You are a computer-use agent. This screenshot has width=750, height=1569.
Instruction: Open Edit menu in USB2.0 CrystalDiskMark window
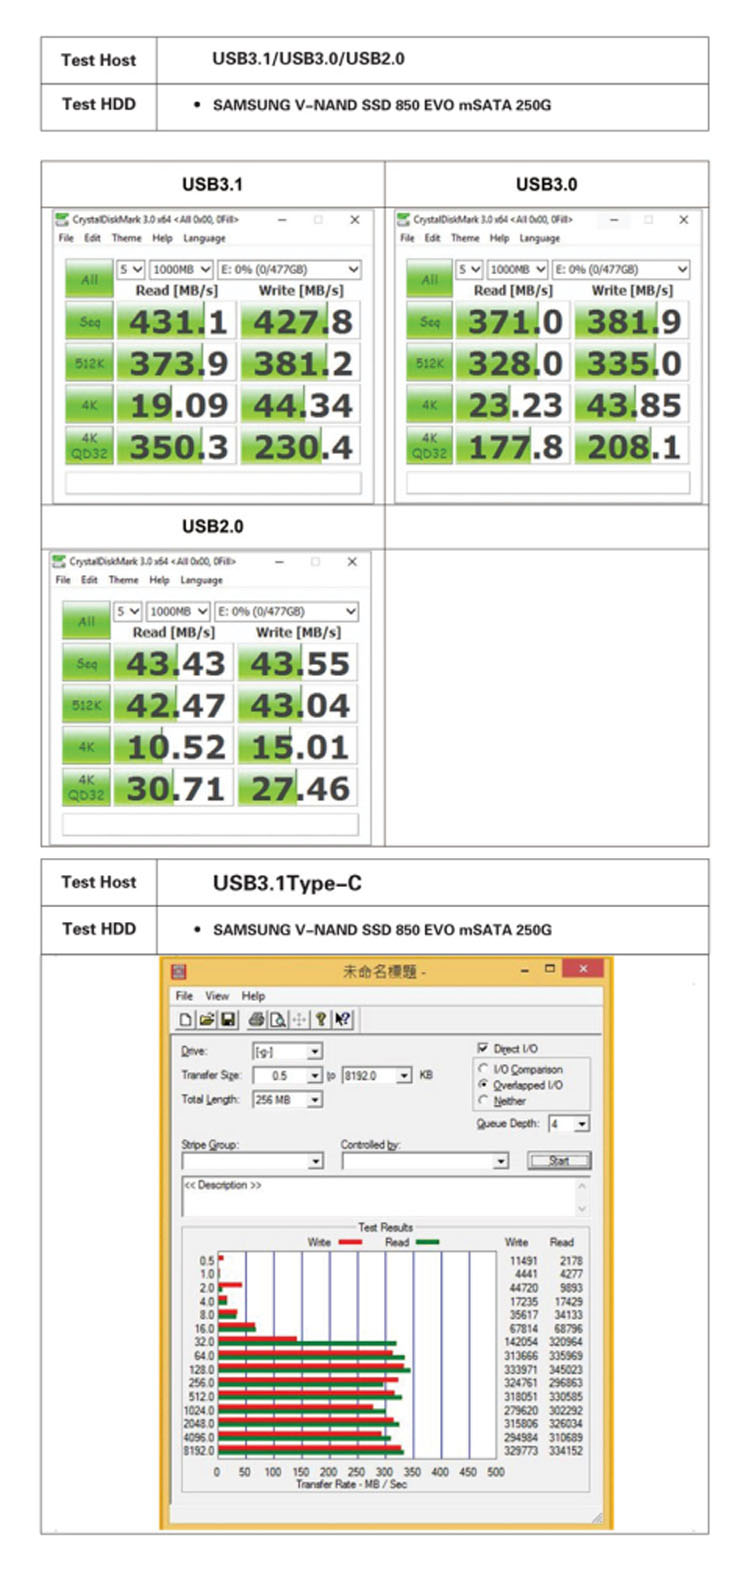click(x=89, y=580)
